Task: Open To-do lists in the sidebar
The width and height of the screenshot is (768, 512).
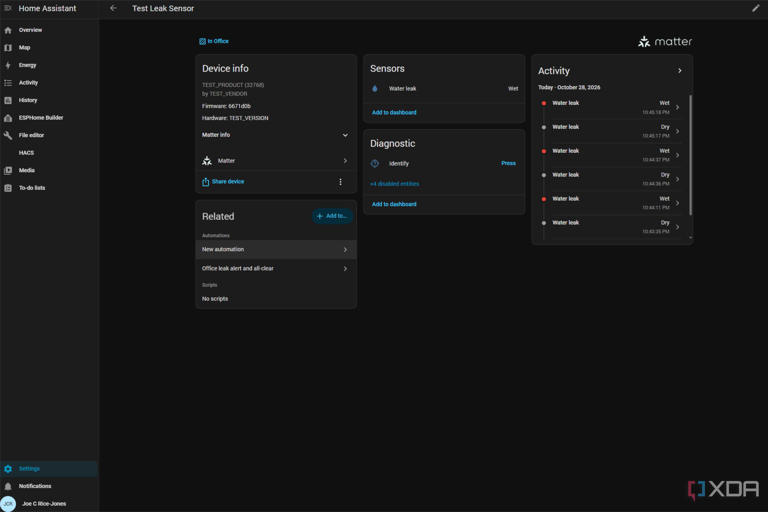Action: (49, 188)
